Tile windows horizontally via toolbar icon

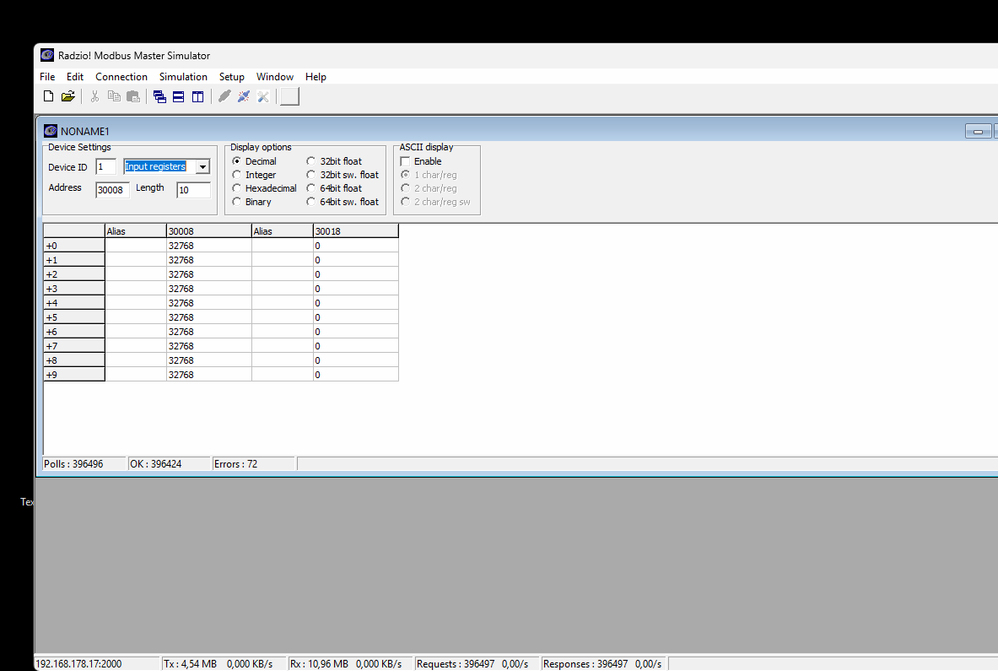(x=179, y=96)
